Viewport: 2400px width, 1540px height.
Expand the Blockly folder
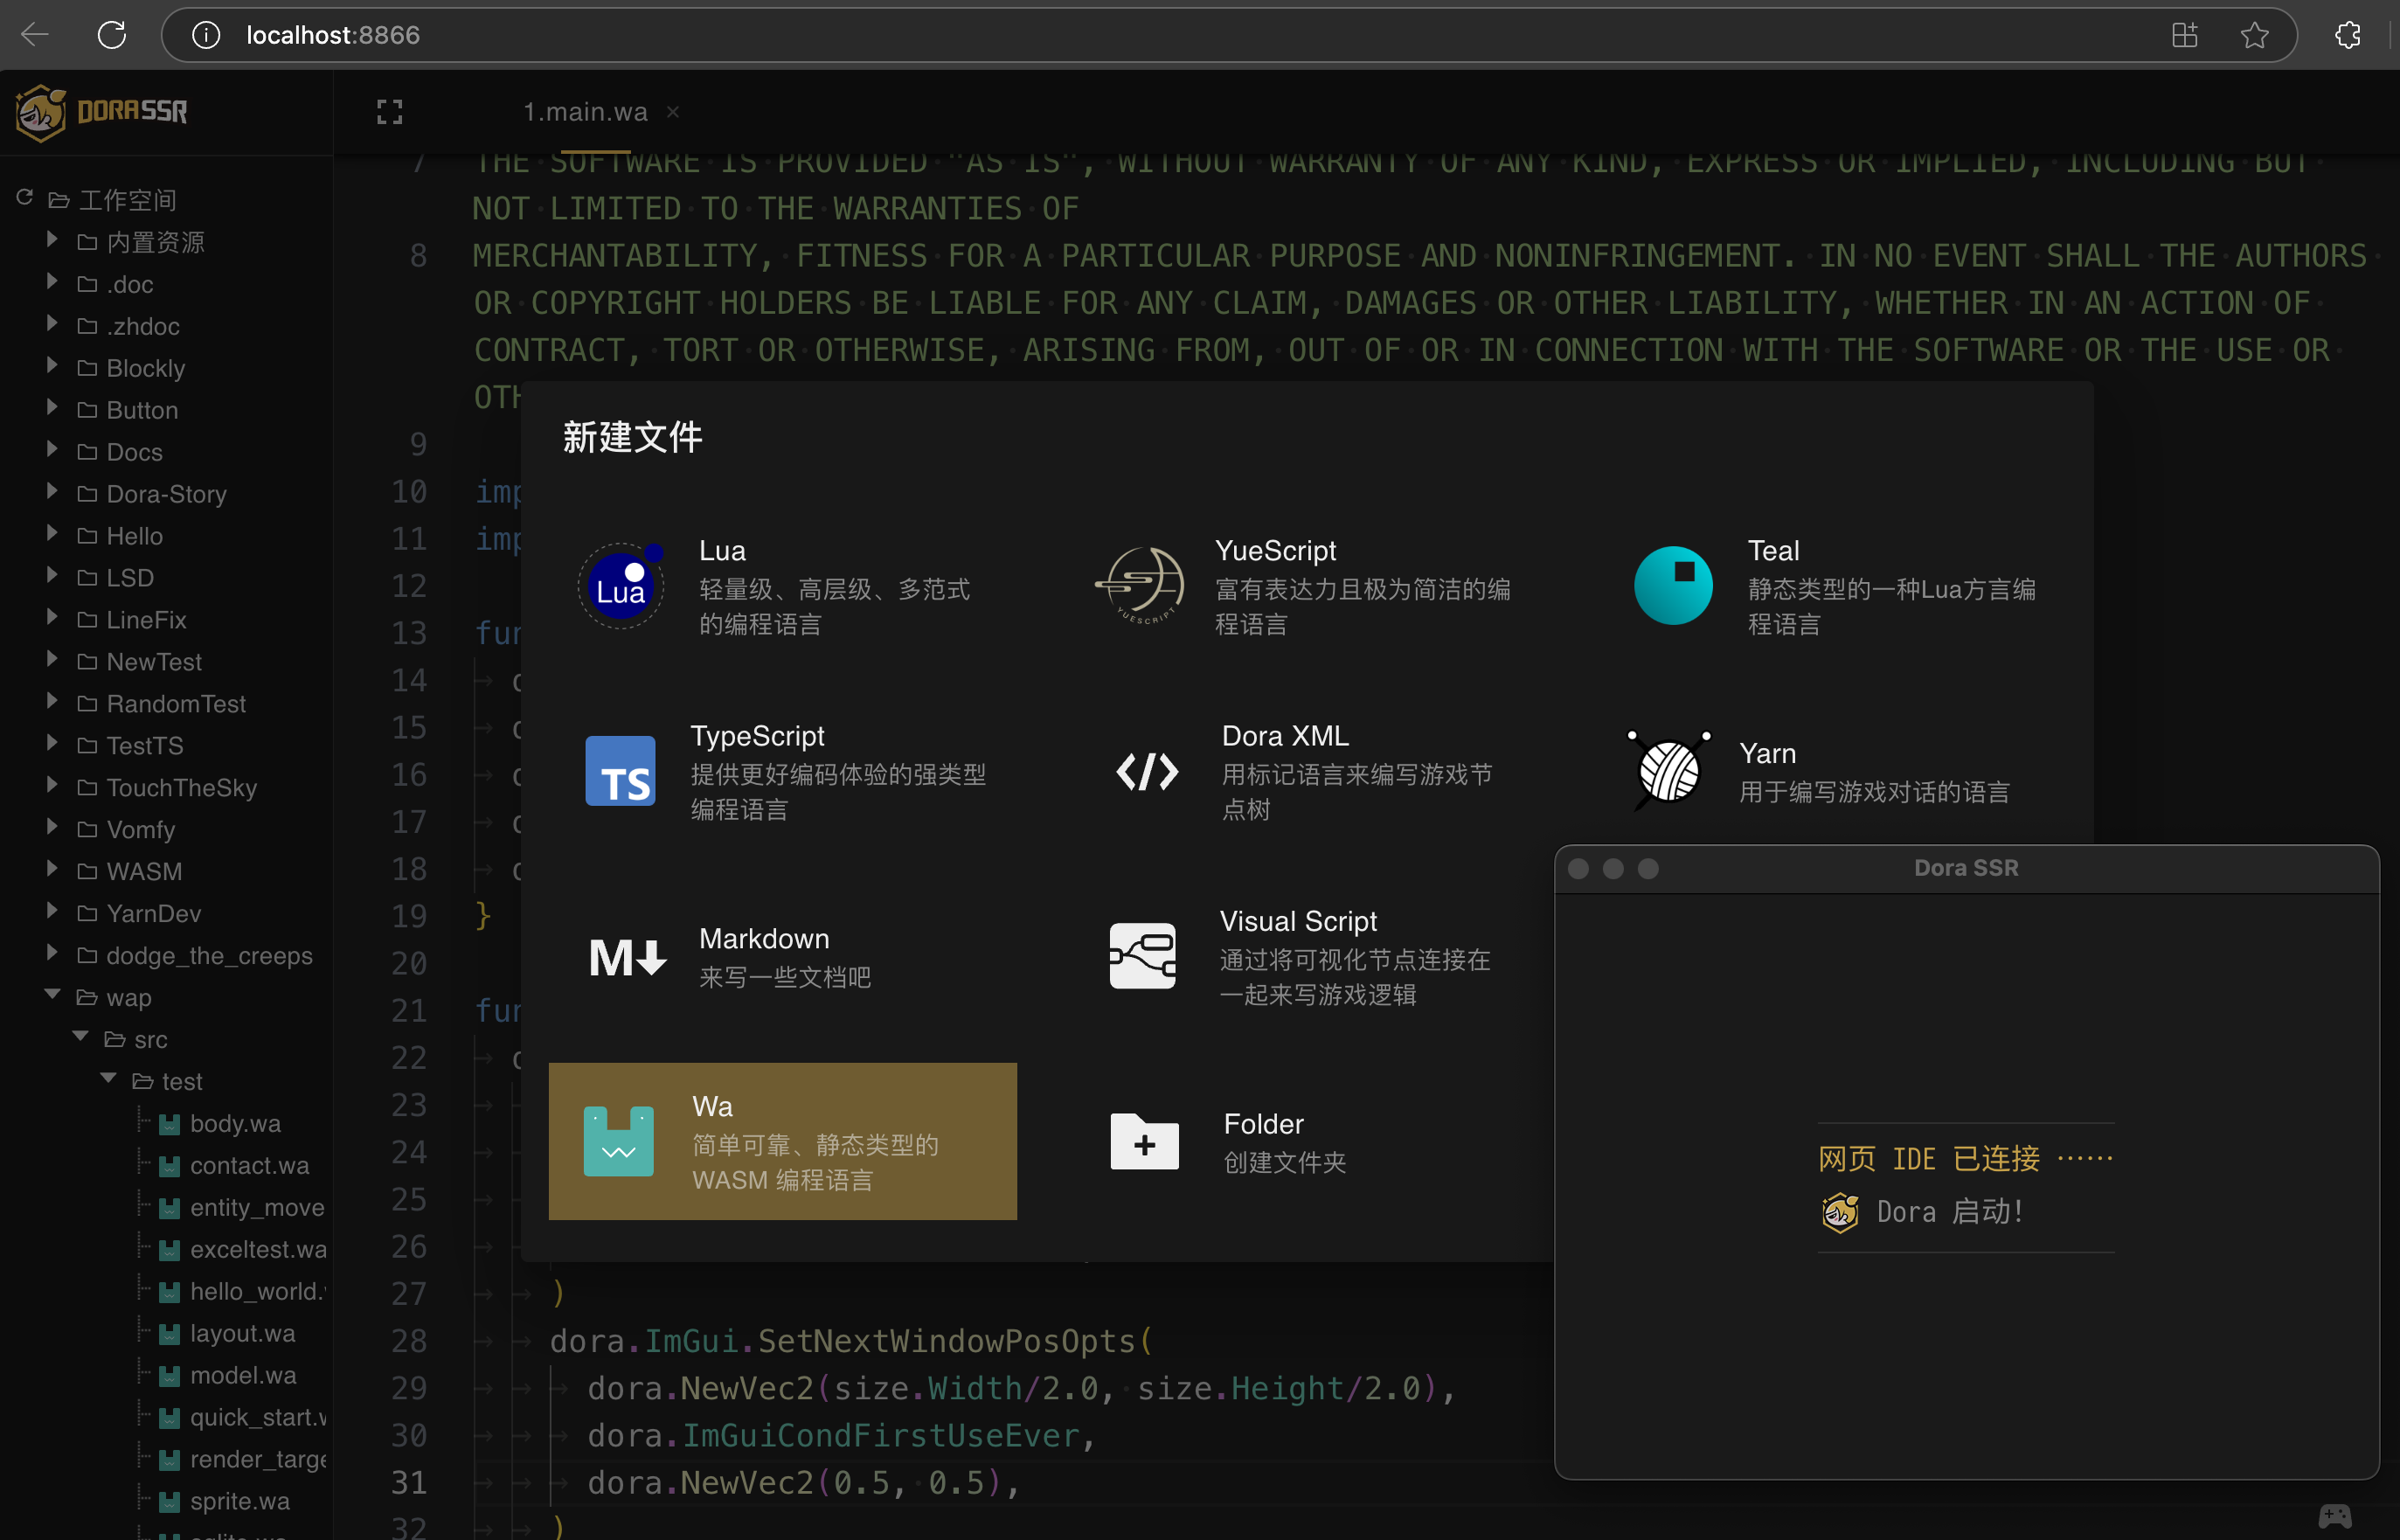click(52, 367)
